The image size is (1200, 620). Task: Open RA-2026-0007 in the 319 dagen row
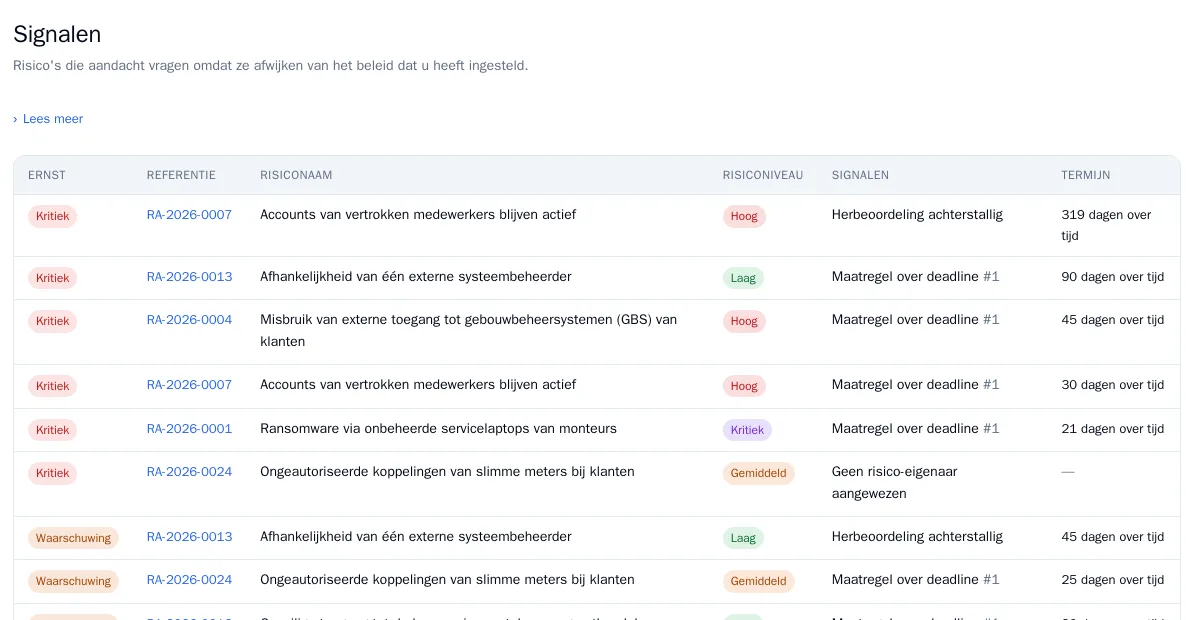[x=189, y=215]
